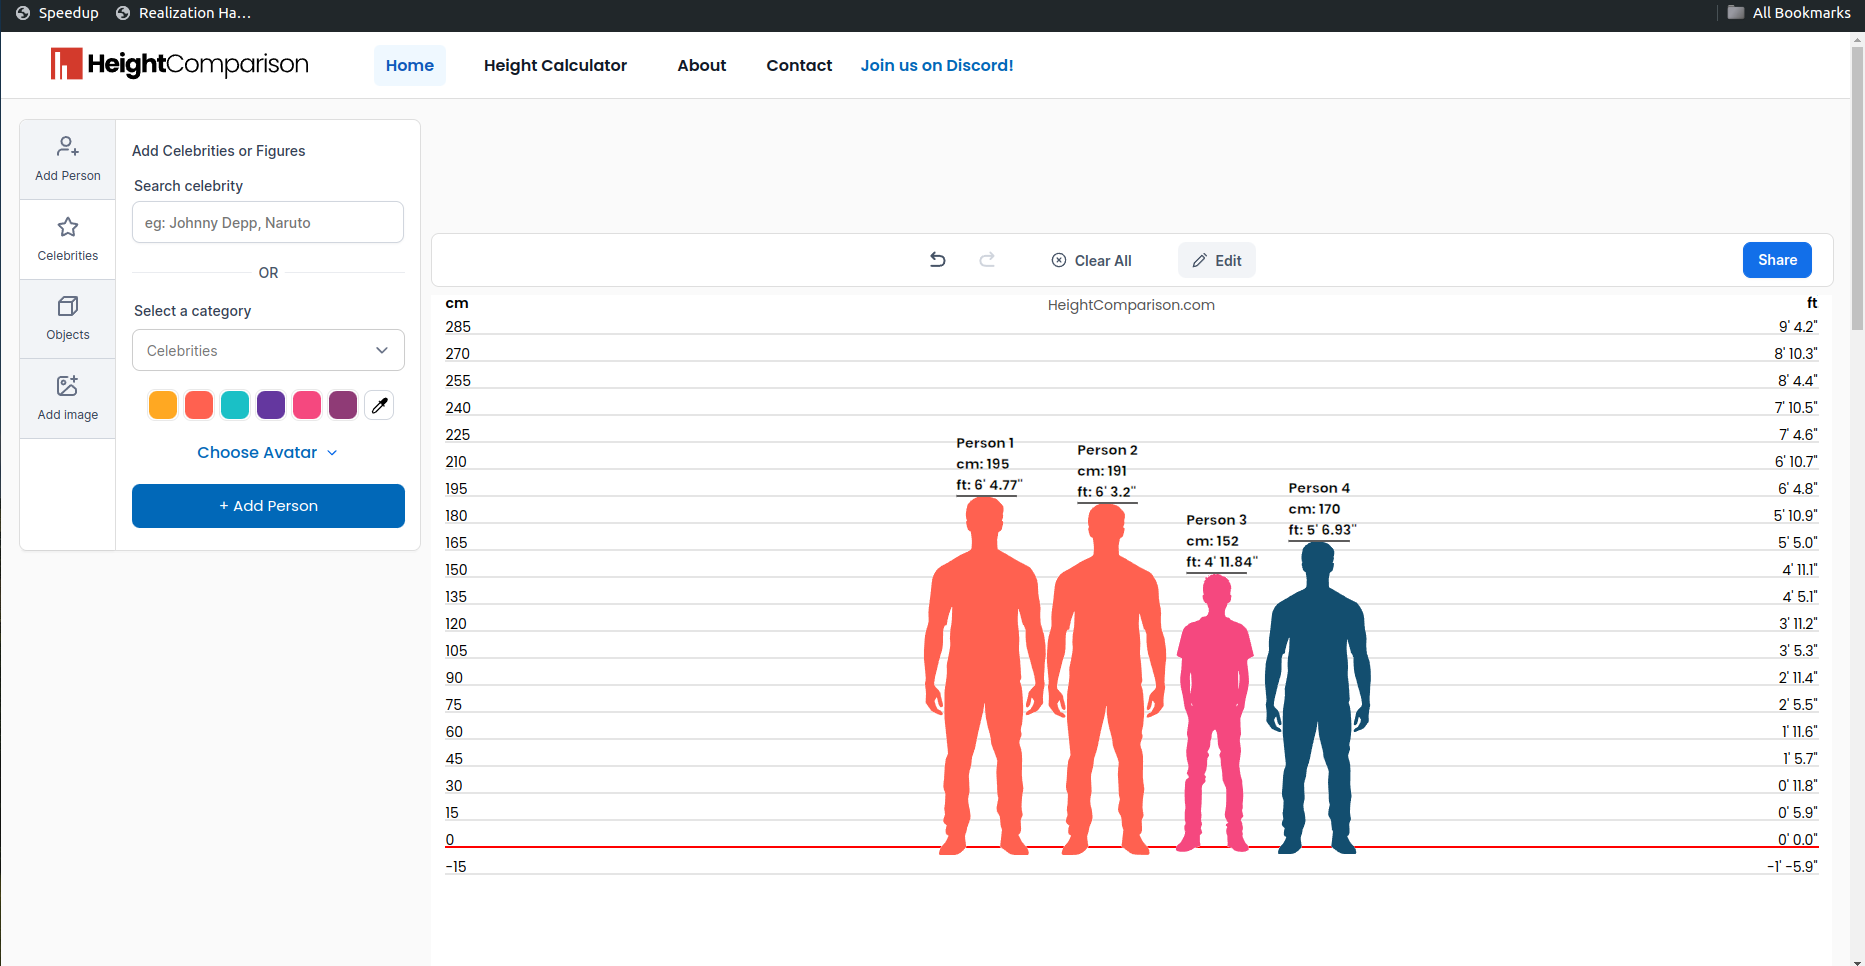Select the Person 2 silhouette
This screenshot has width=1865, height=966.
tap(1106, 679)
